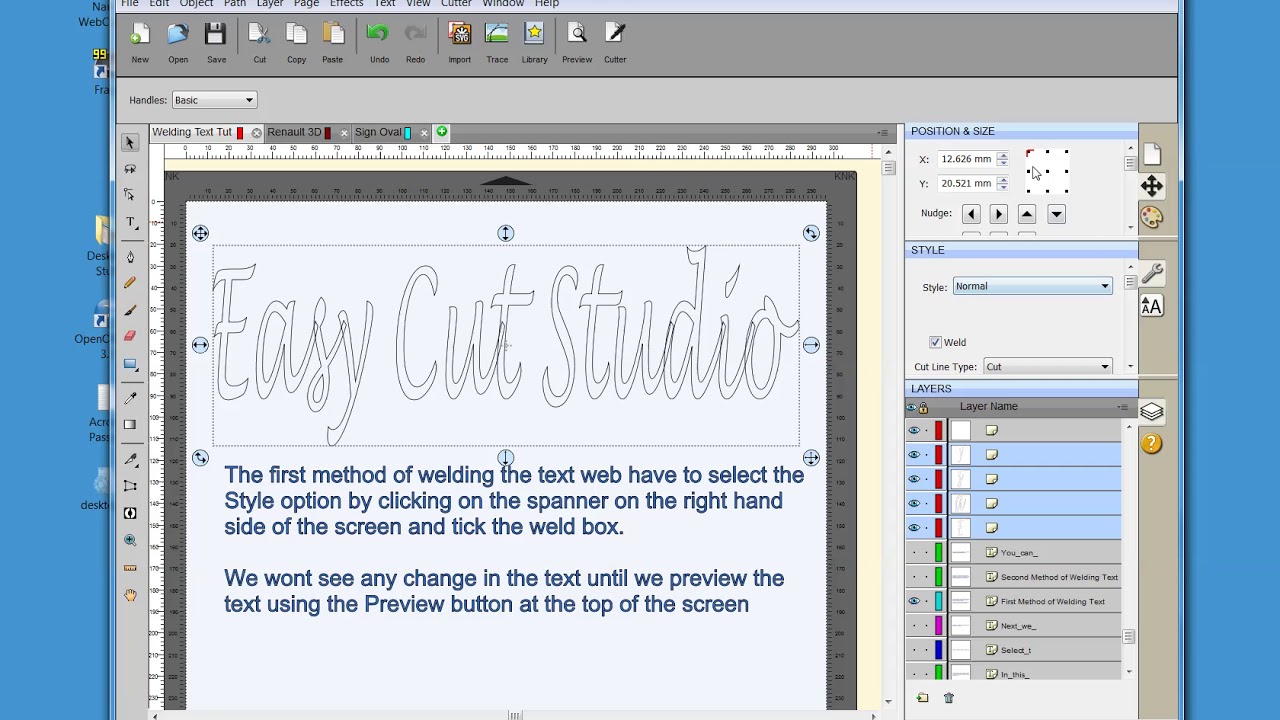This screenshot has height=720, width=1280.
Task: Undo the last action
Action: [379, 43]
